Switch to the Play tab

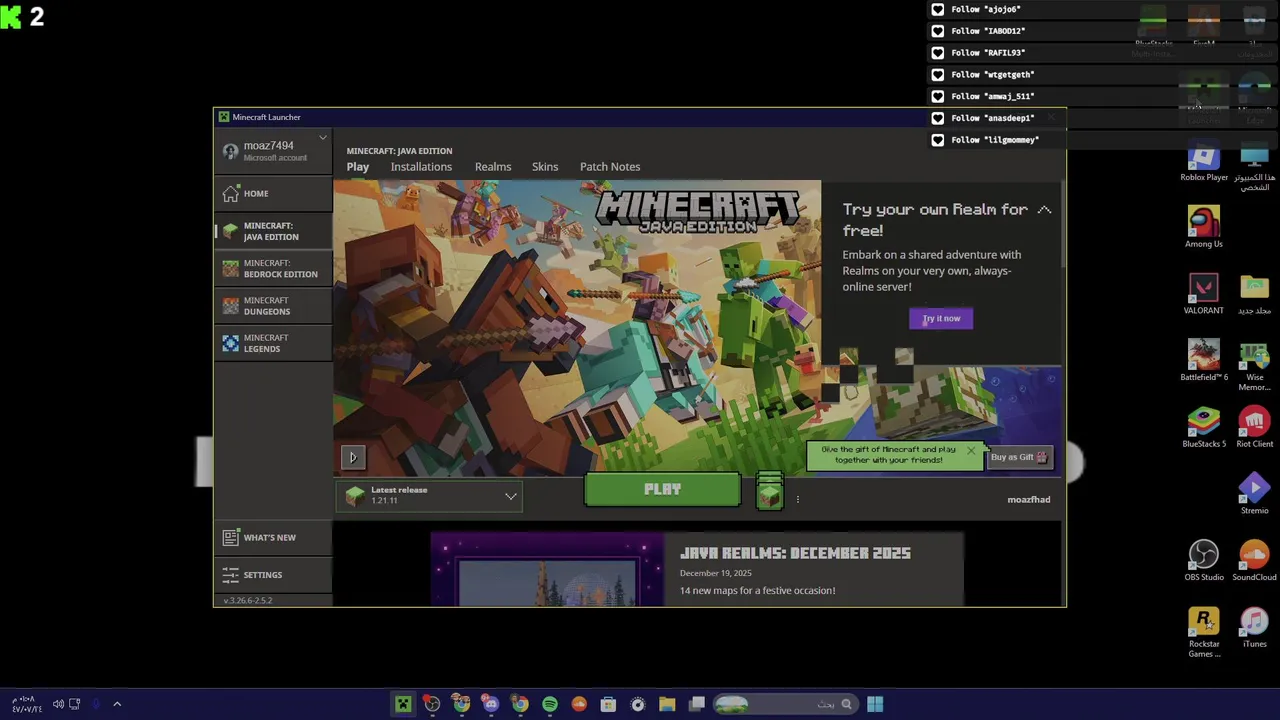(358, 167)
